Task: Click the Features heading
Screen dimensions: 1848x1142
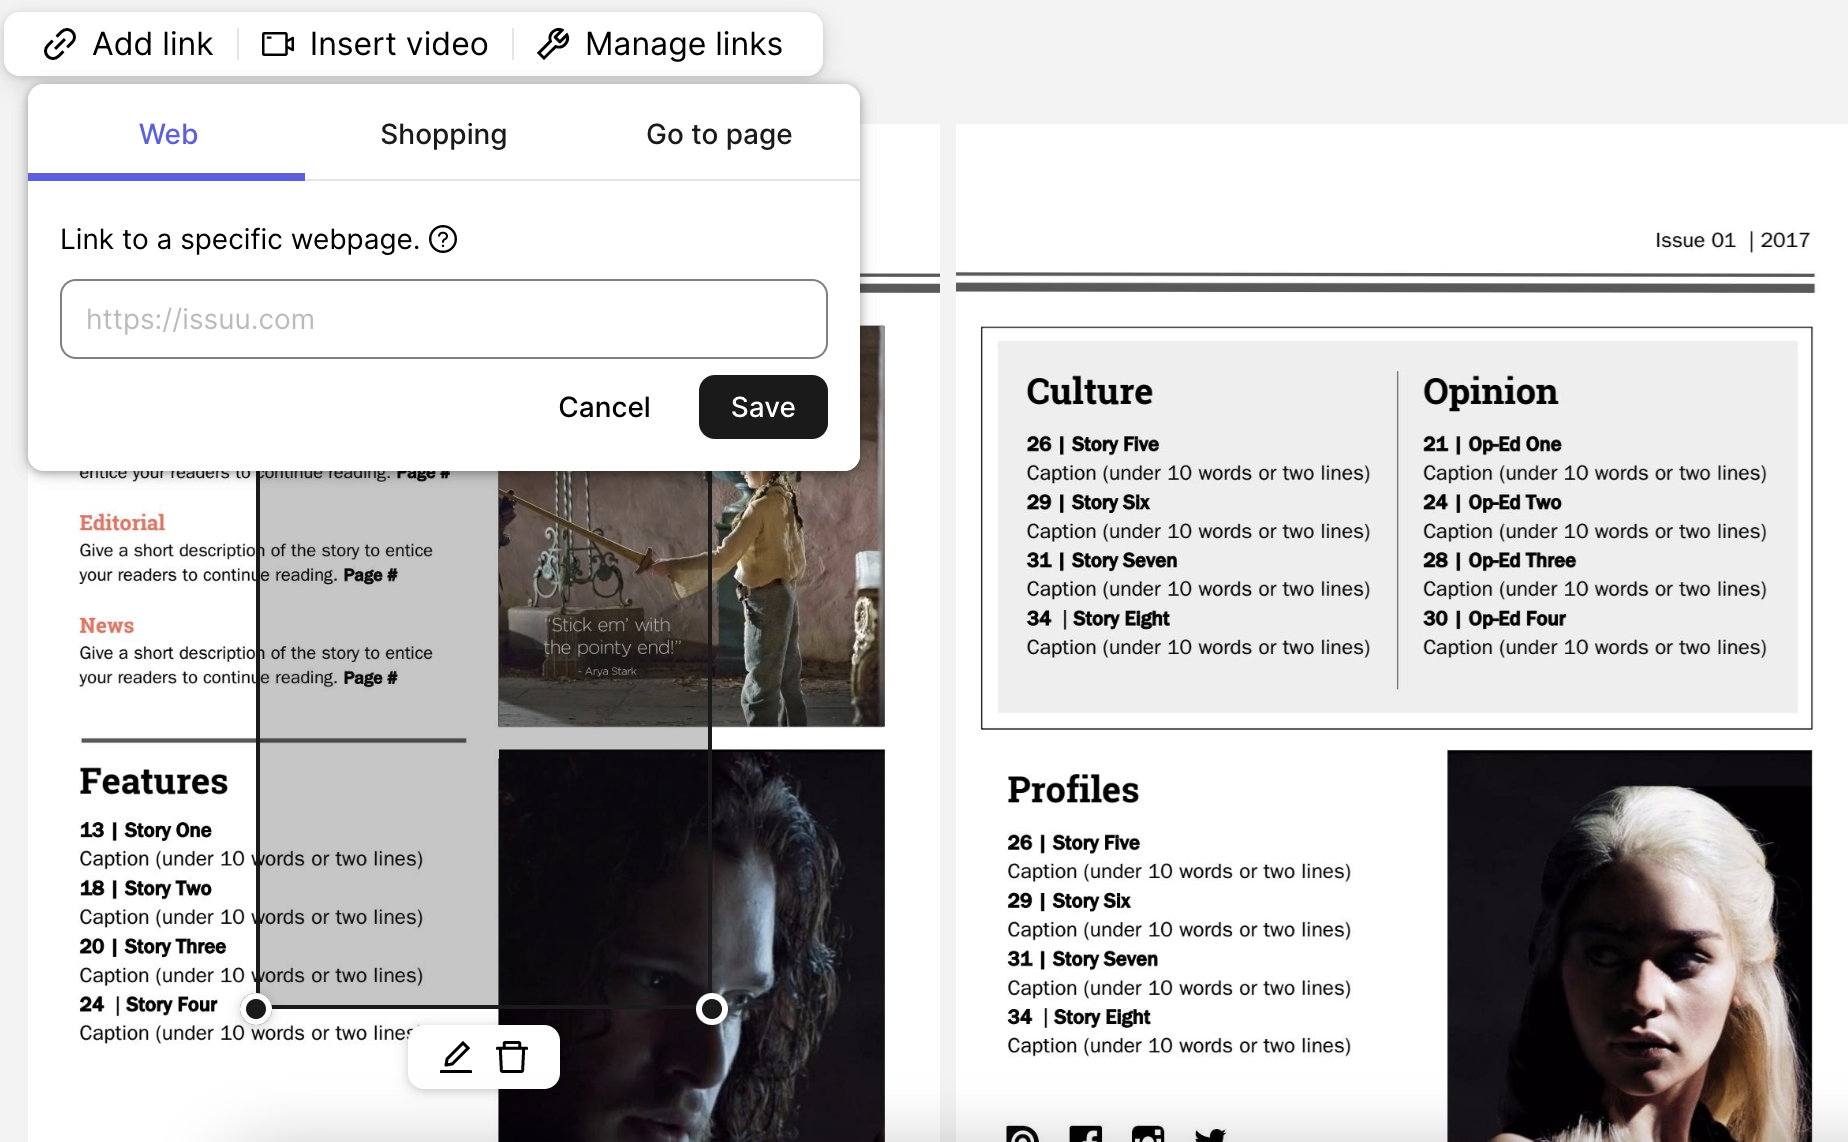Action: tap(154, 781)
